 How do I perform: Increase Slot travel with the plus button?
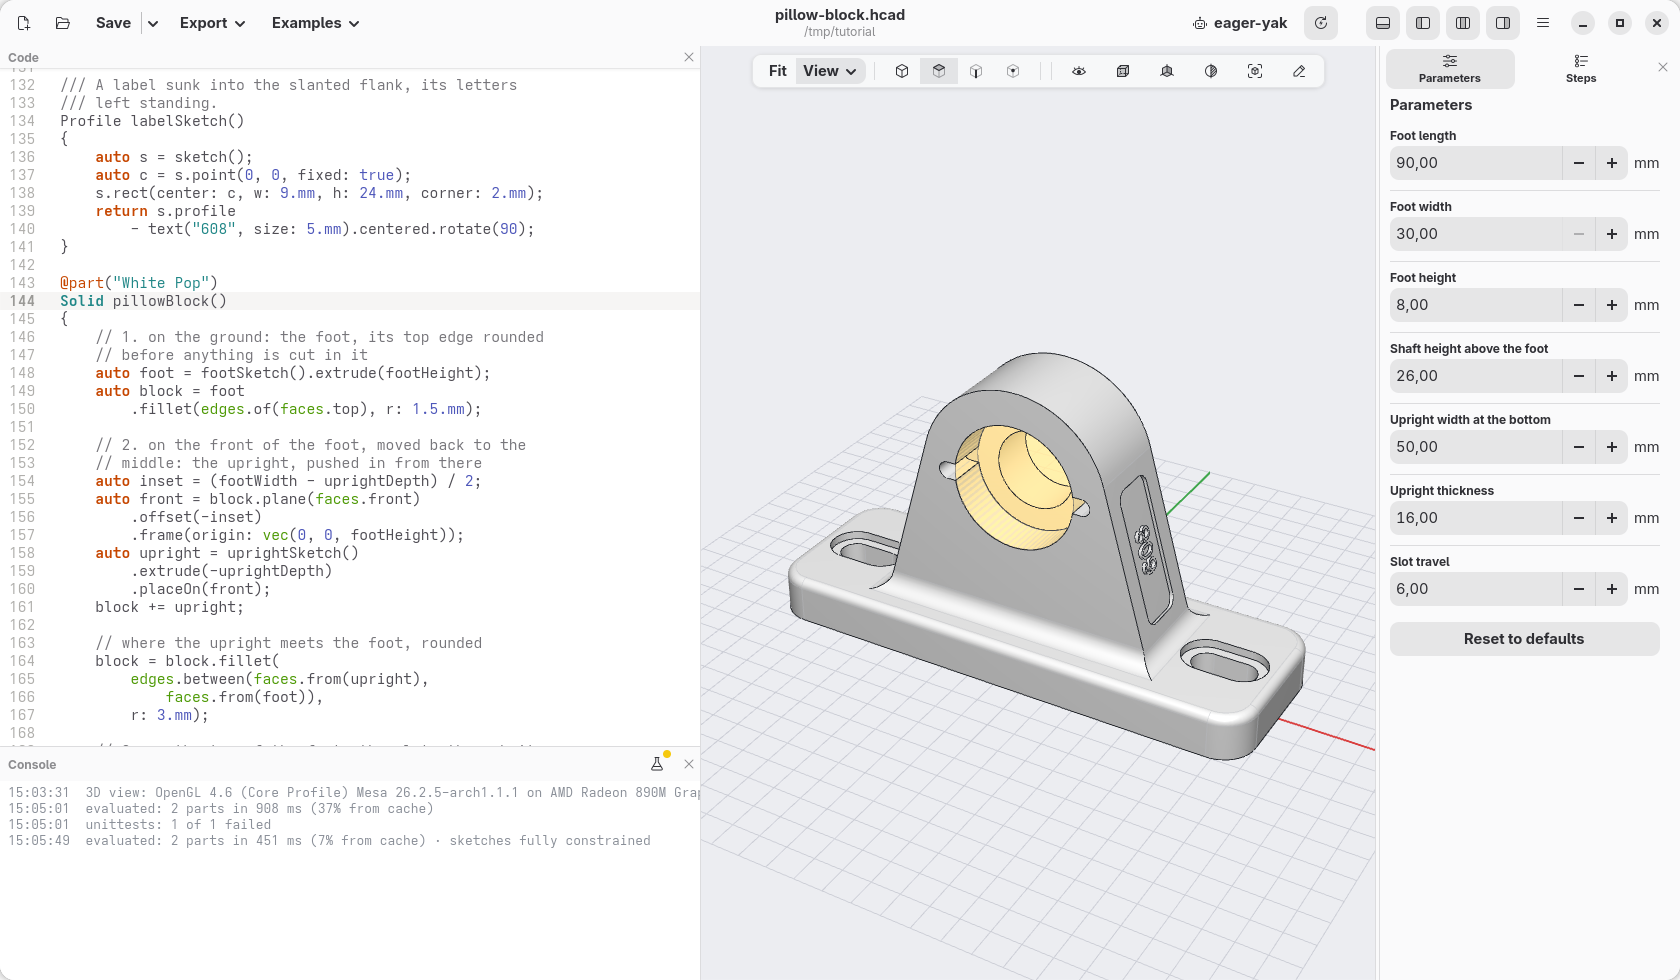point(1612,589)
